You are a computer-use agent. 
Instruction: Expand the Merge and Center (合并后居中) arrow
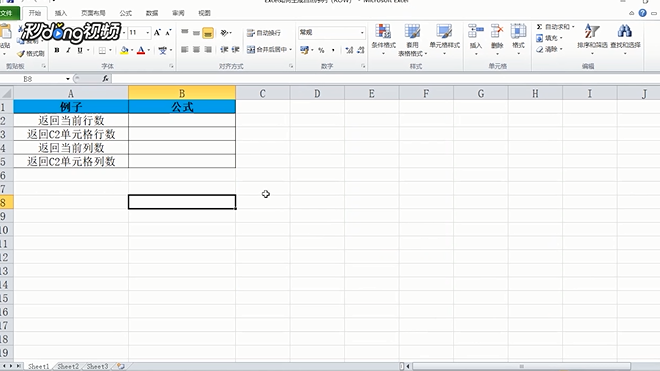coord(290,50)
